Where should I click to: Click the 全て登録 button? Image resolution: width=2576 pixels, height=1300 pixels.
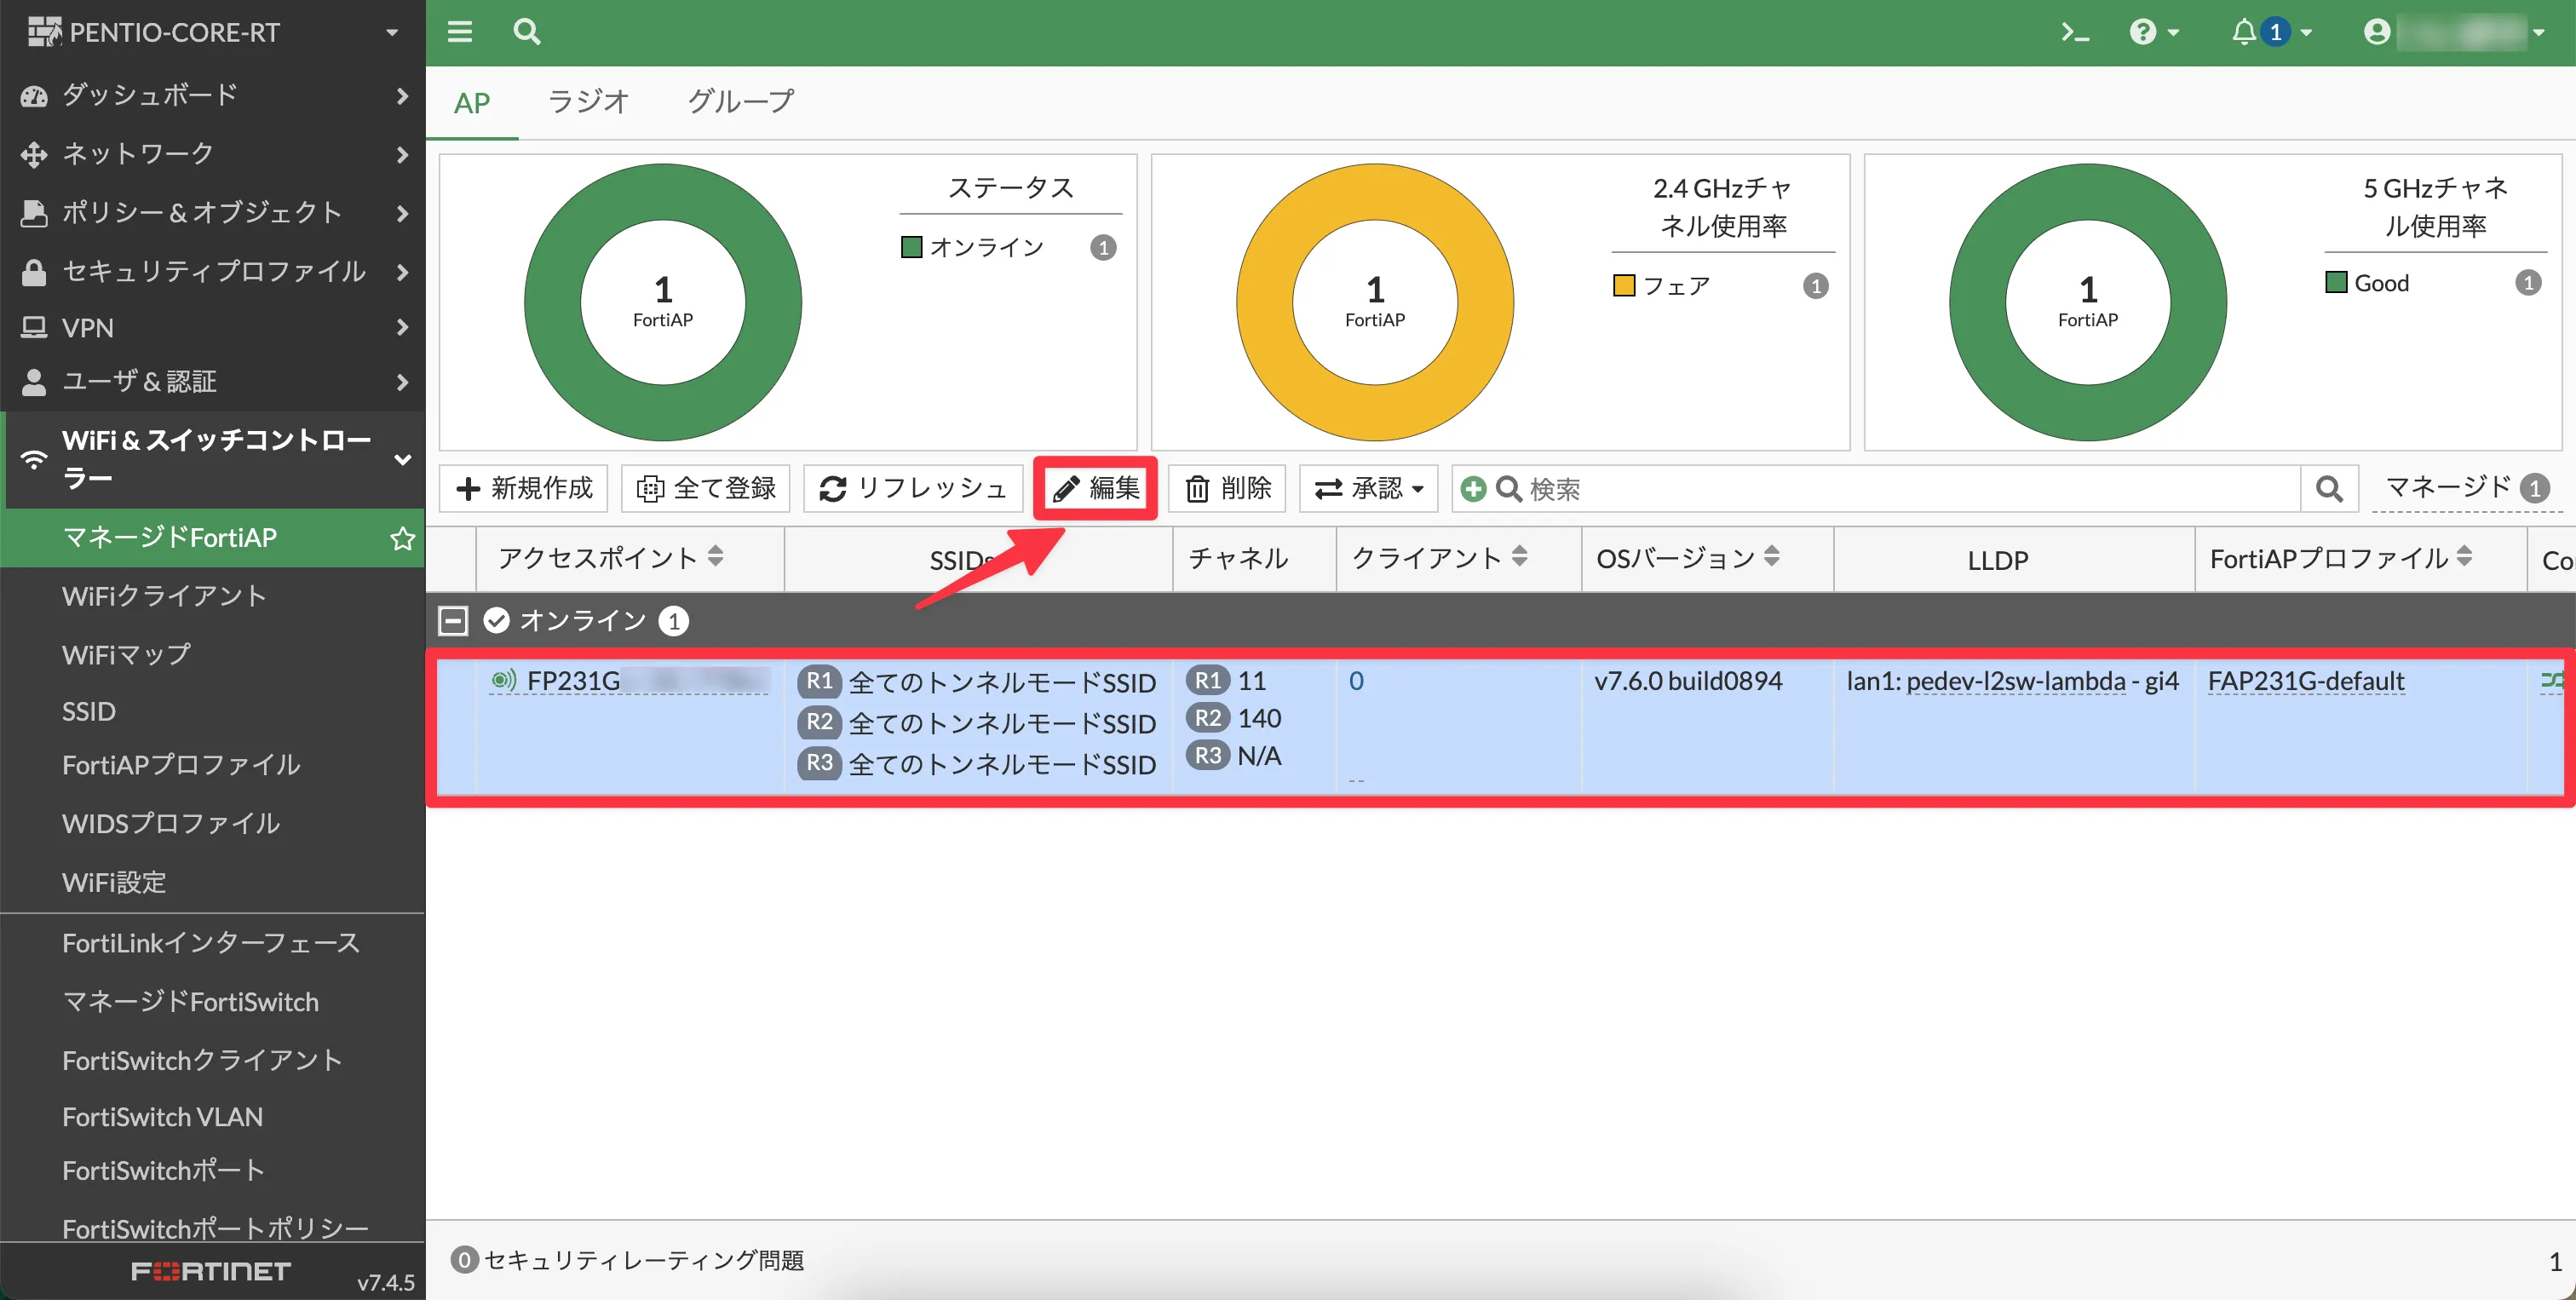(706, 488)
